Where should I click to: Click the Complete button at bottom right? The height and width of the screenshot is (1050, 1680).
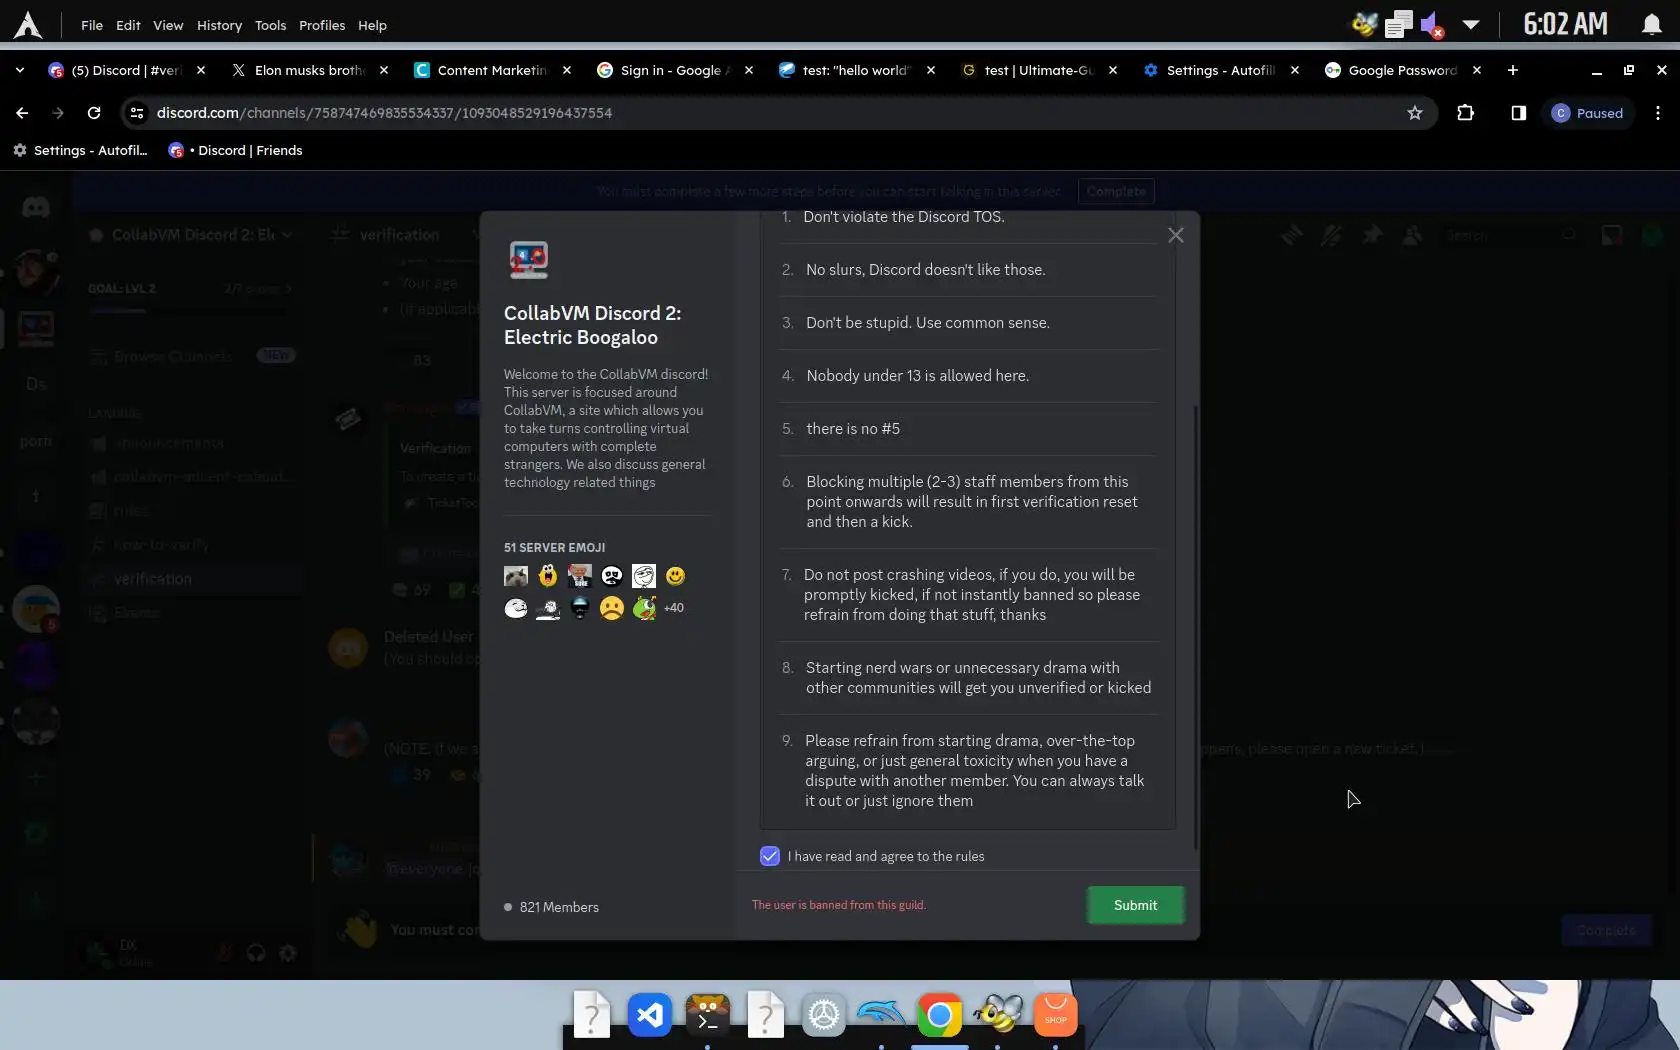tap(1606, 930)
